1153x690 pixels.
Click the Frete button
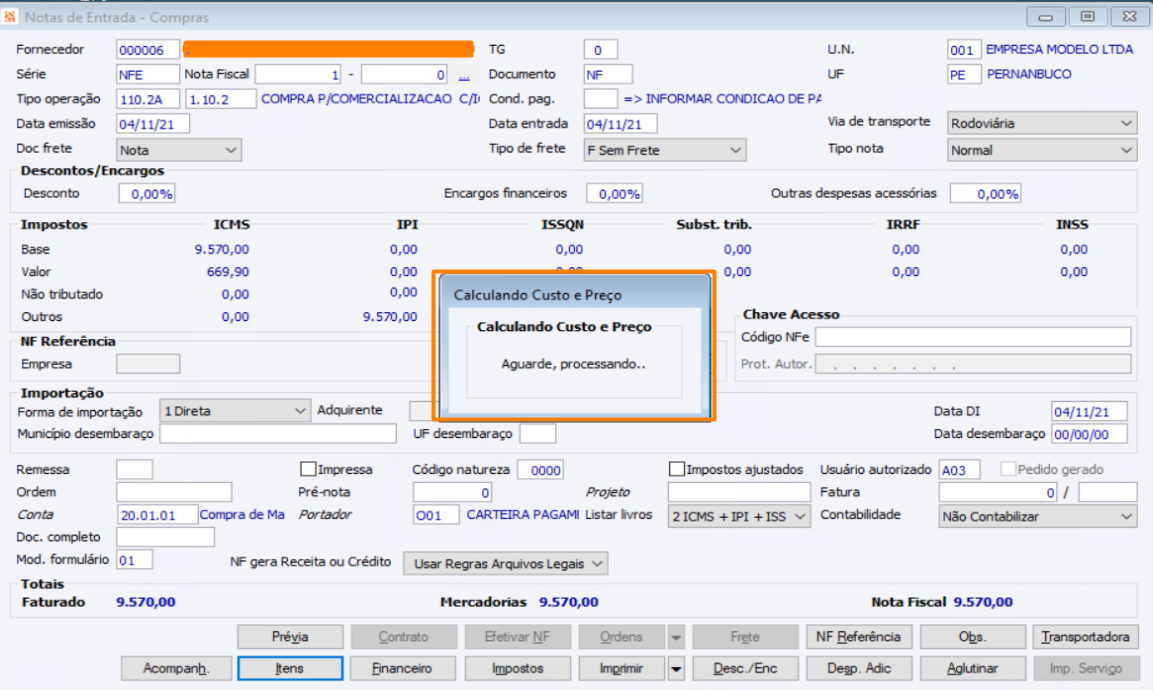point(745,637)
